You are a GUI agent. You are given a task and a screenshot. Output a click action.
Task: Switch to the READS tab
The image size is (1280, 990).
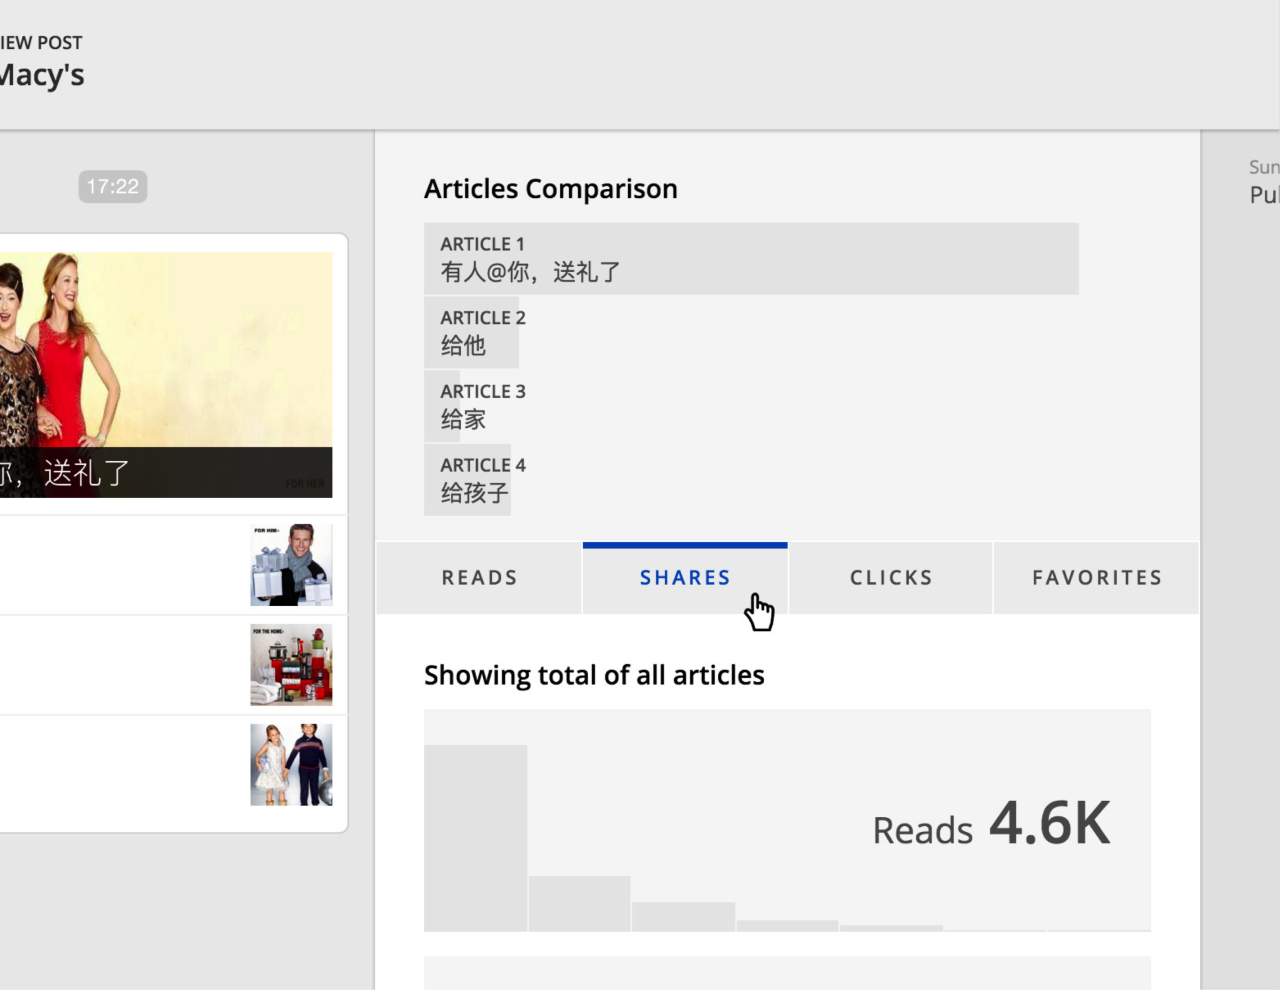click(479, 578)
